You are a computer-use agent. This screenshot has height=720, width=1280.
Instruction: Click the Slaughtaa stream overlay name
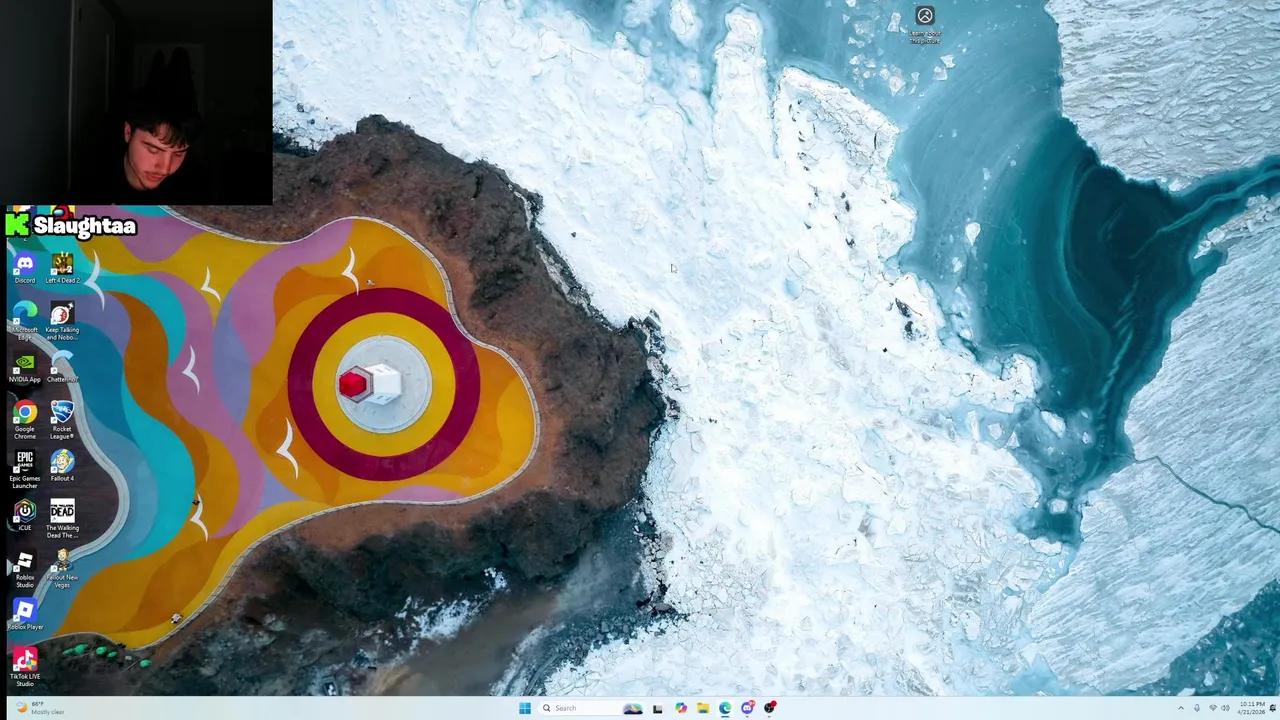[84, 226]
